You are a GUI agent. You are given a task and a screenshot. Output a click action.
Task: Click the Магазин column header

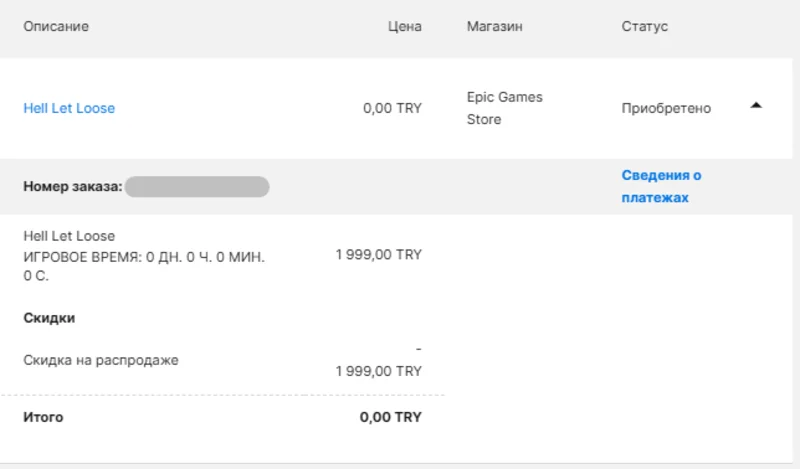tap(494, 26)
